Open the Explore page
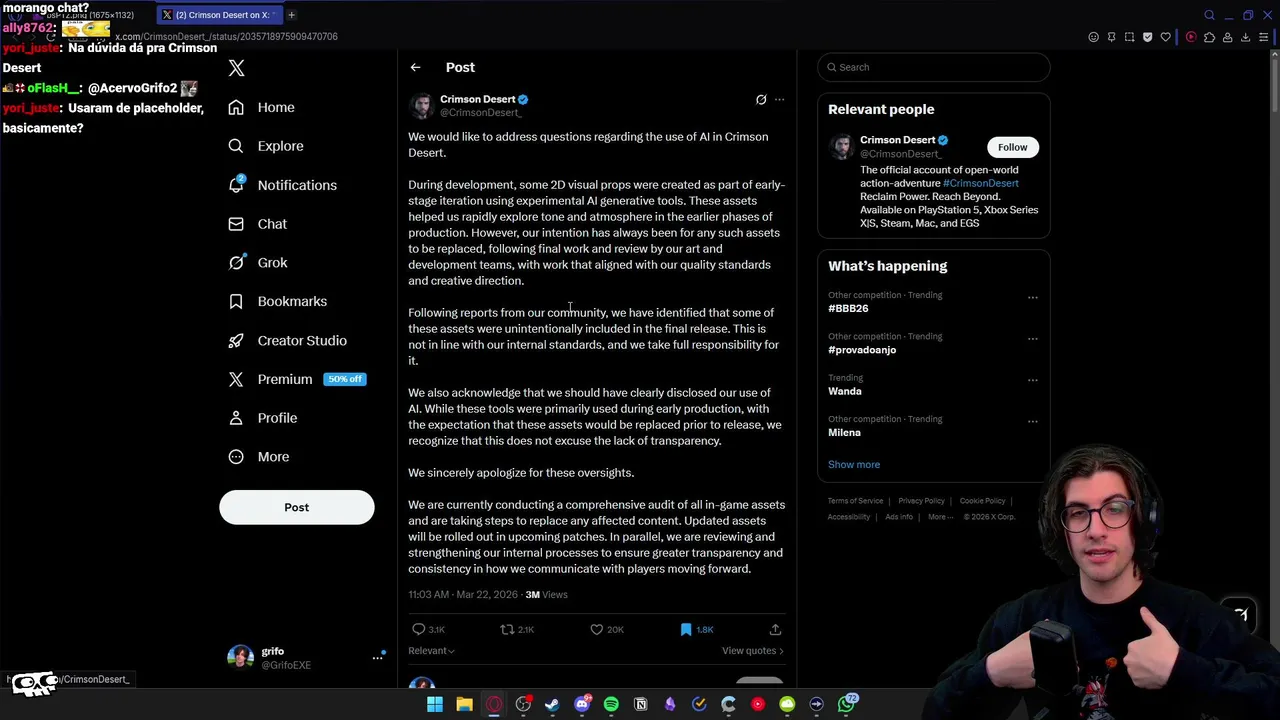The height and width of the screenshot is (720, 1280). tap(265, 146)
